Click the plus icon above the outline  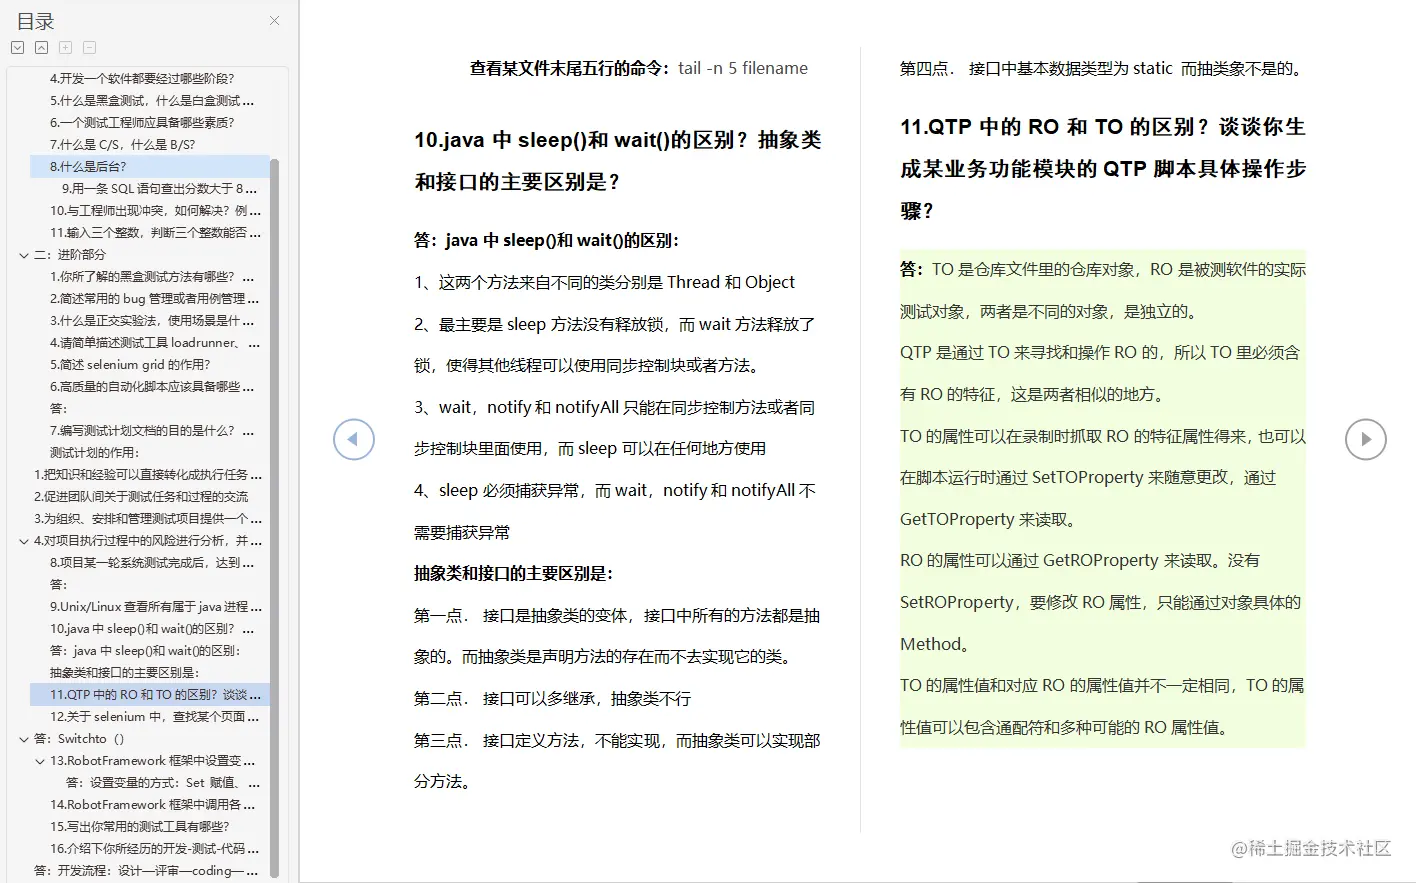tap(64, 47)
